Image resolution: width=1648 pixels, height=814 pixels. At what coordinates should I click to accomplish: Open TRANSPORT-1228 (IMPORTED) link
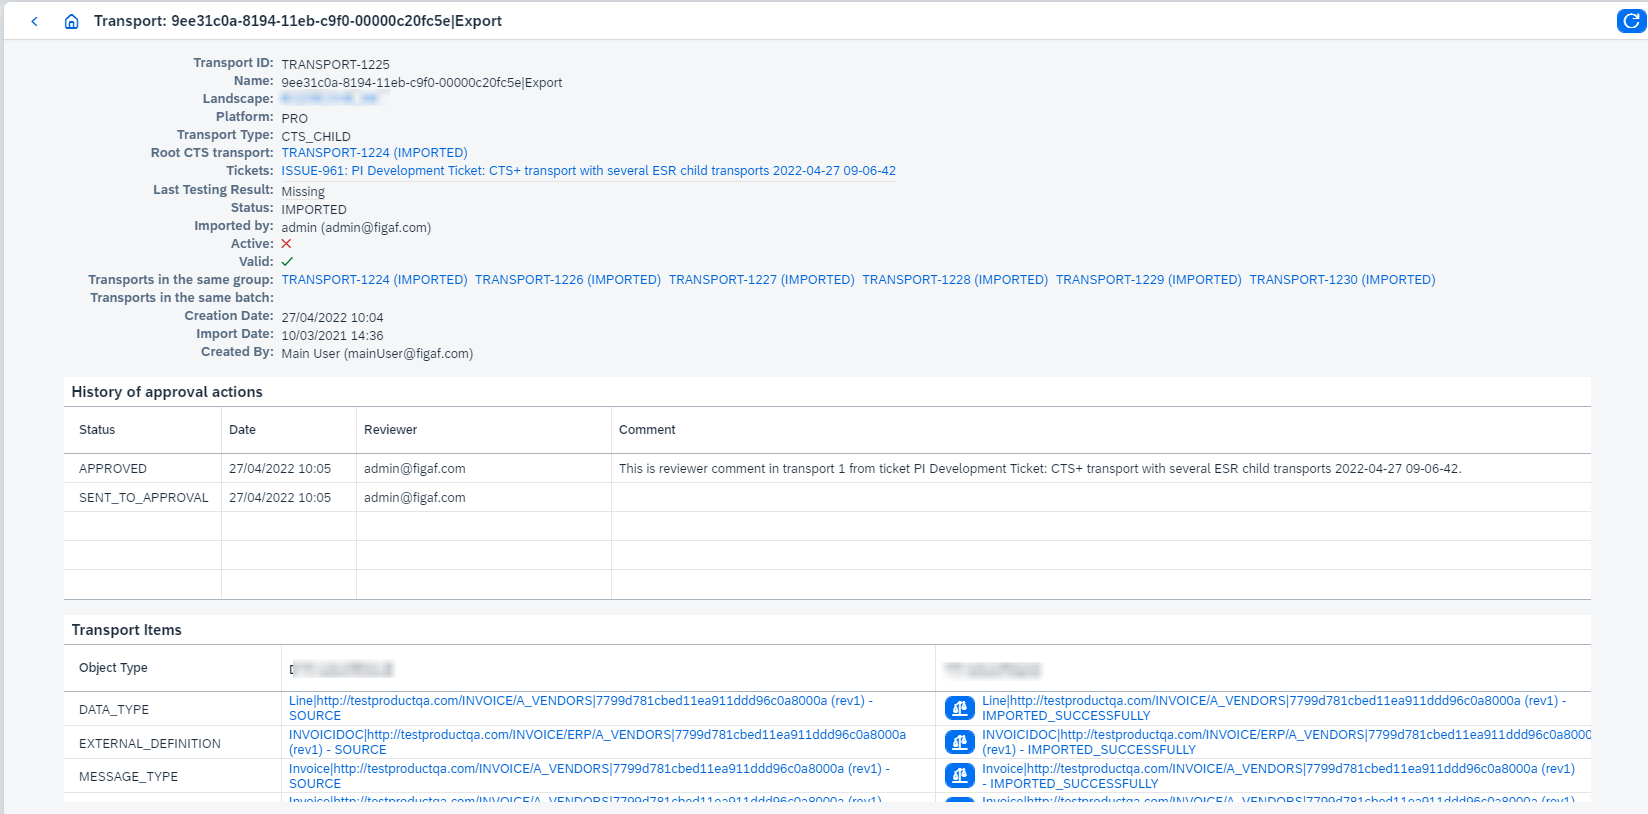click(x=955, y=280)
